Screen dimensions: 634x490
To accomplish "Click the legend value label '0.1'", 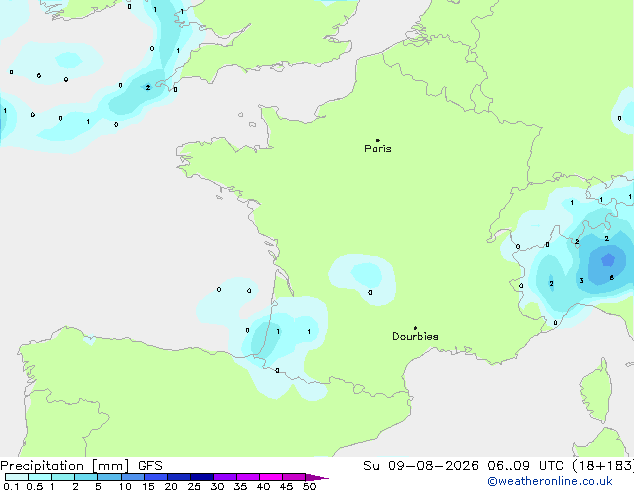I will coord(11,486).
